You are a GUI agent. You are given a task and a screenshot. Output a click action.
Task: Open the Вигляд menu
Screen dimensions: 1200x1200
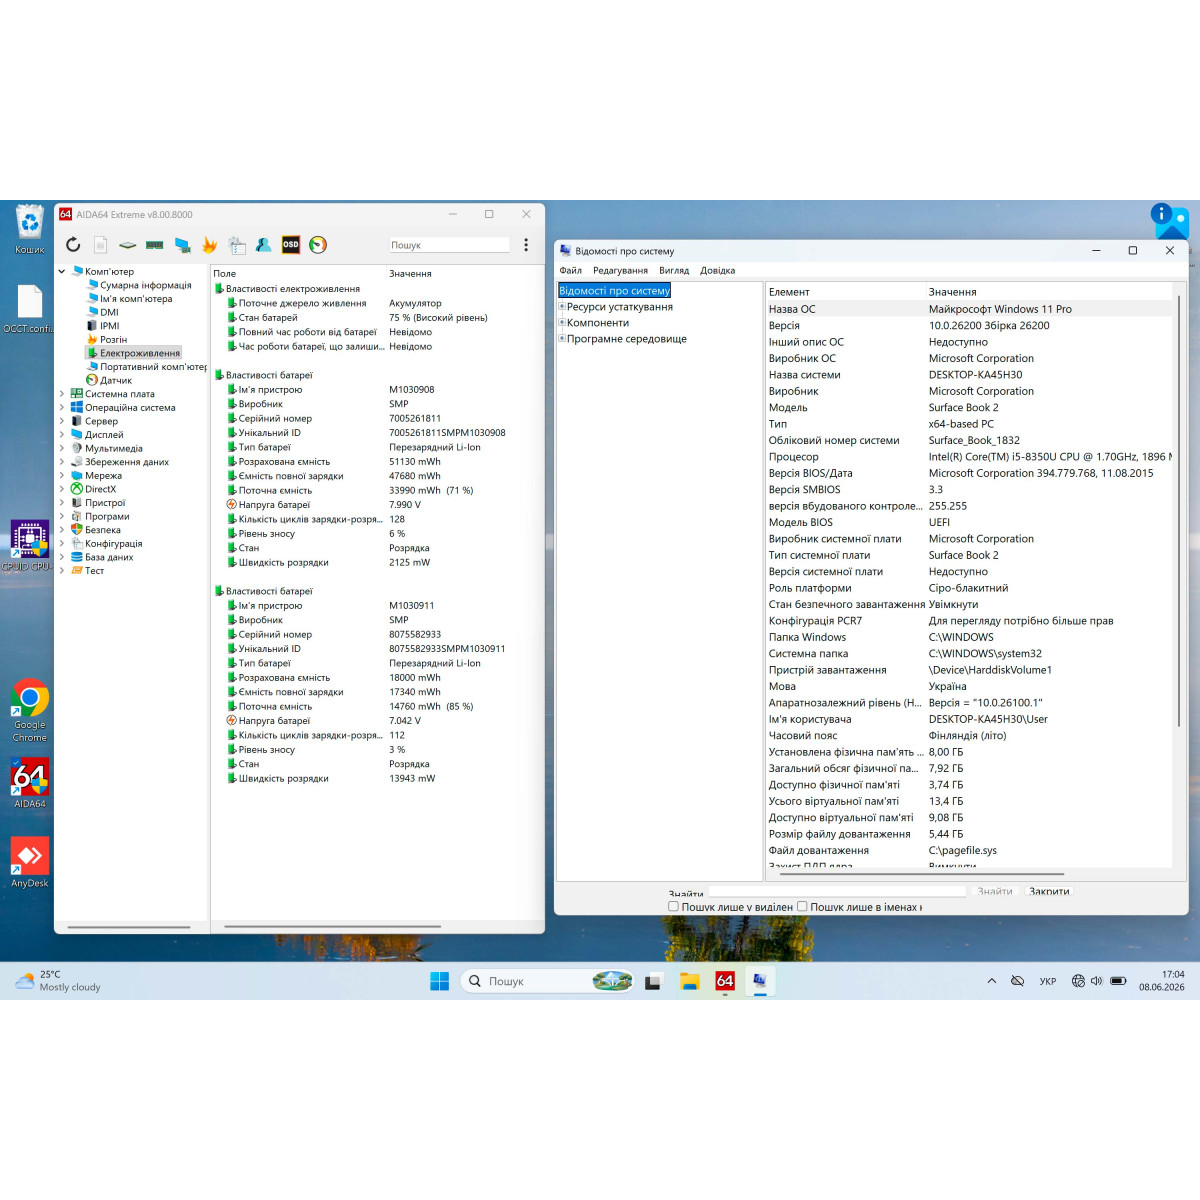click(674, 270)
